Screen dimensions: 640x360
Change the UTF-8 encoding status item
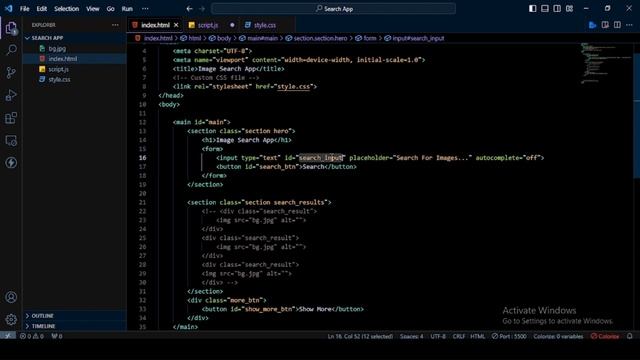click(438, 336)
